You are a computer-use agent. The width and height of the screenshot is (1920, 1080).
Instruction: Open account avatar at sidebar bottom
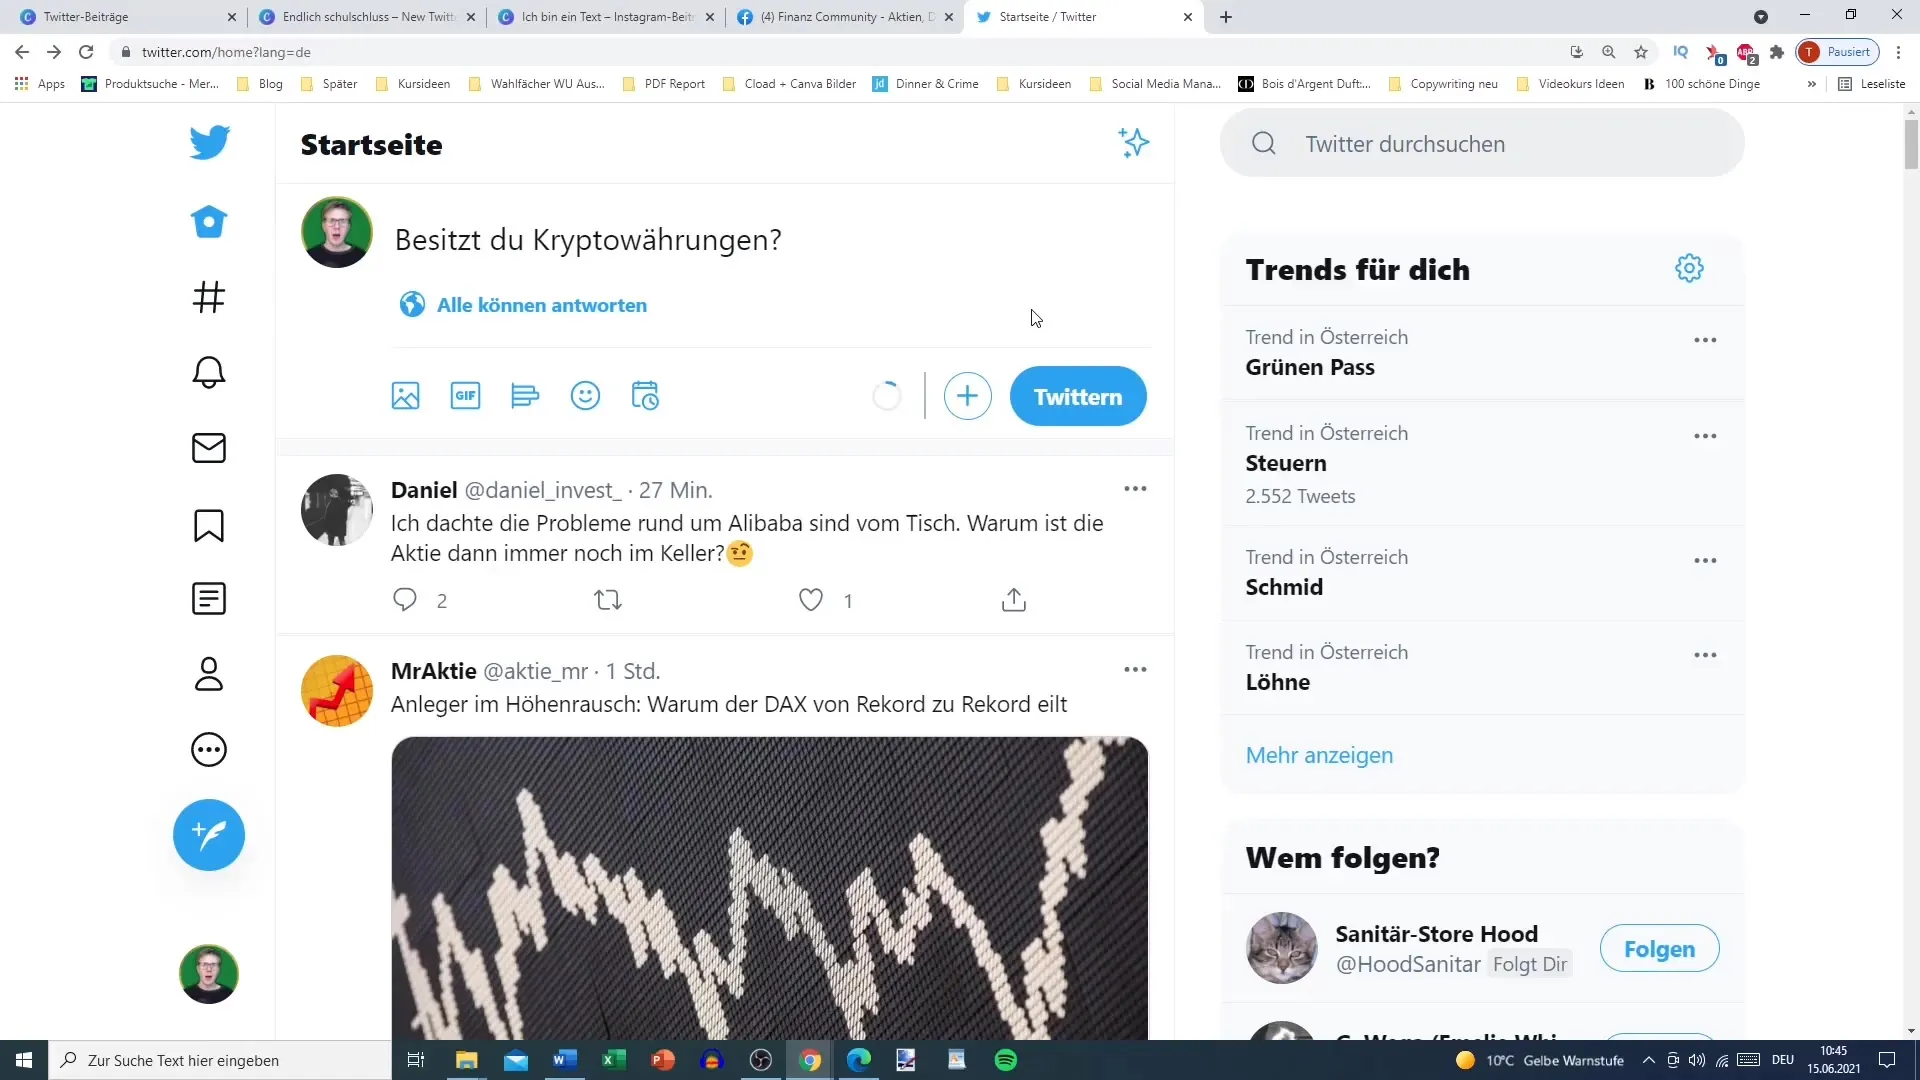[x=209, y=974]
